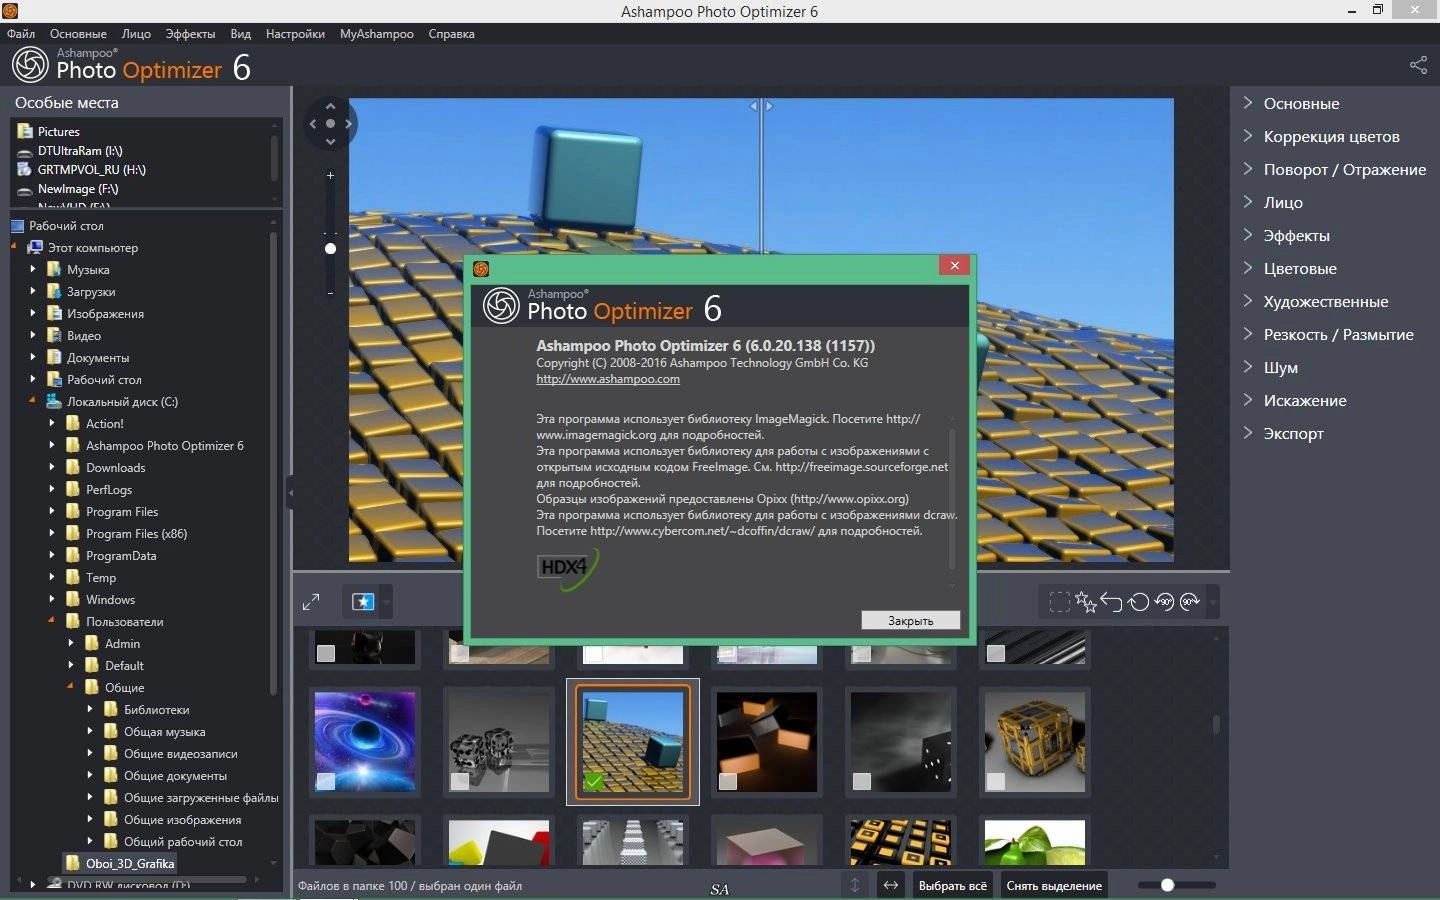1440x900 pixels.
Task: Click Выбрать всё button
Action: (952, 885)
